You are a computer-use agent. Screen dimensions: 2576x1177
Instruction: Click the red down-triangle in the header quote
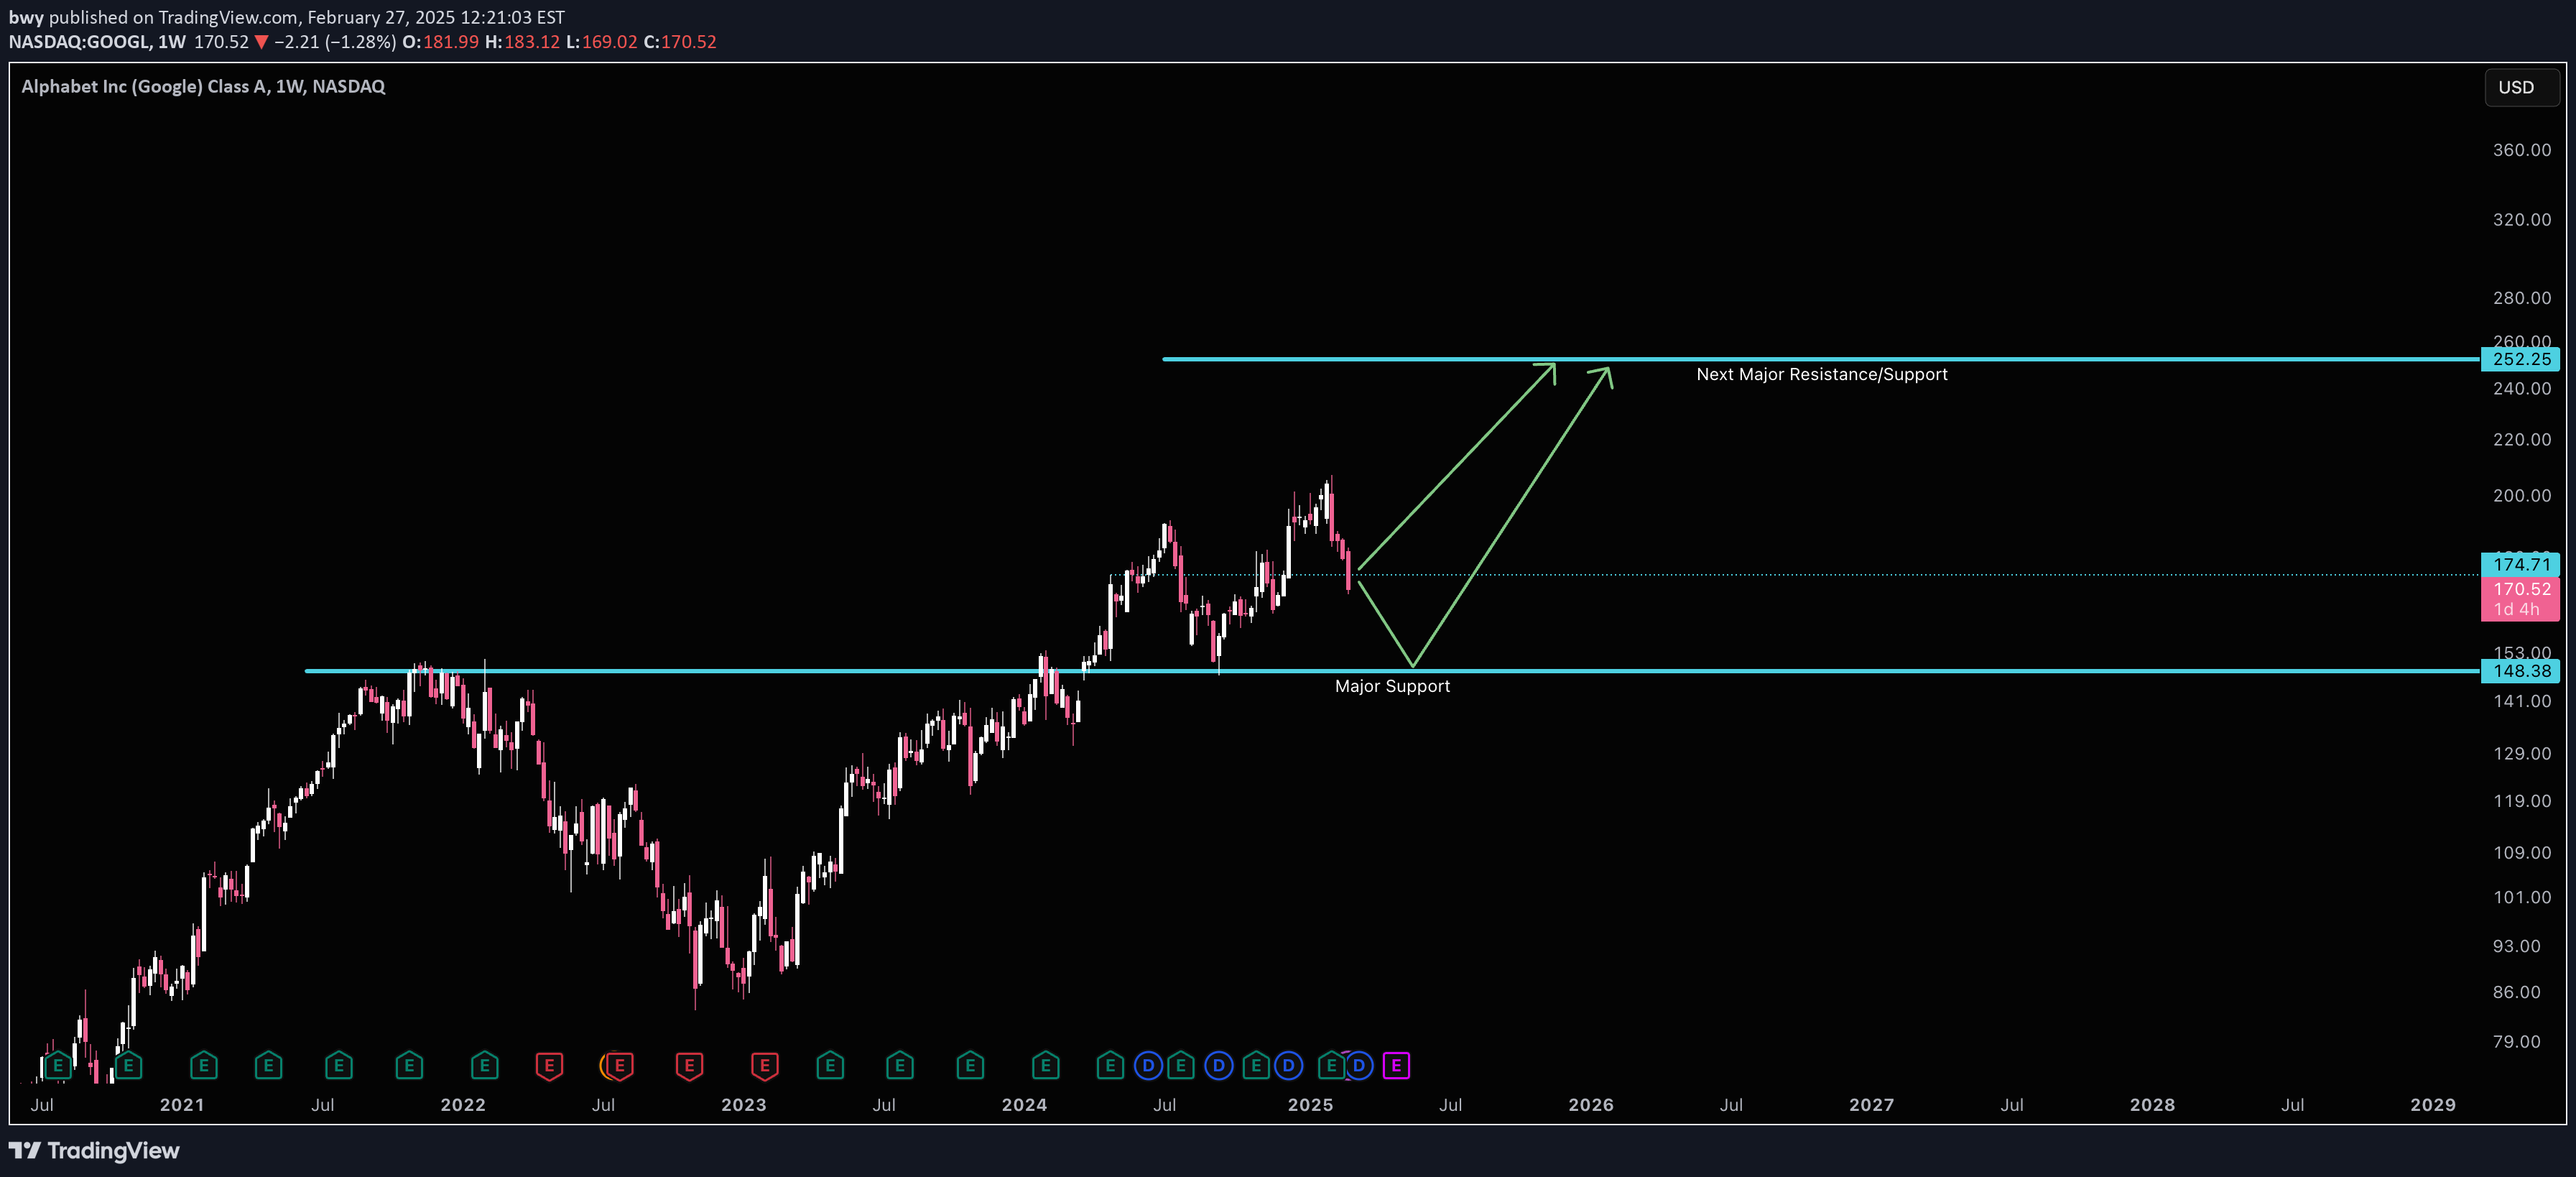pos(261,42)
